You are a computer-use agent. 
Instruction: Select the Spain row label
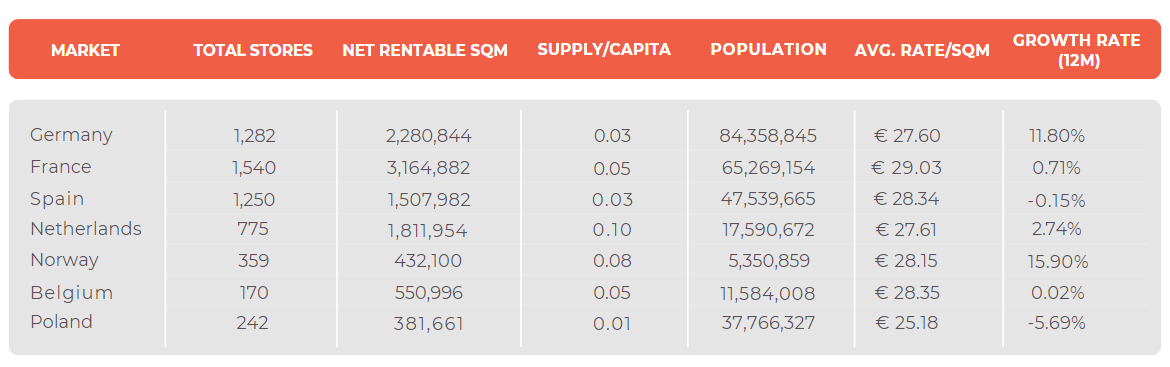click(57, 199)
